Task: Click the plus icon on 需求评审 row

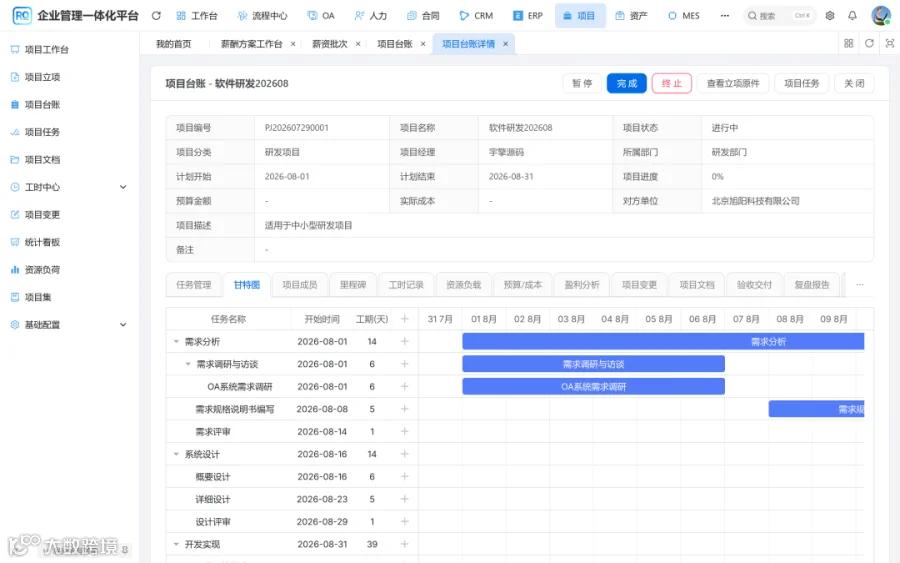Action: coord(405,432)
